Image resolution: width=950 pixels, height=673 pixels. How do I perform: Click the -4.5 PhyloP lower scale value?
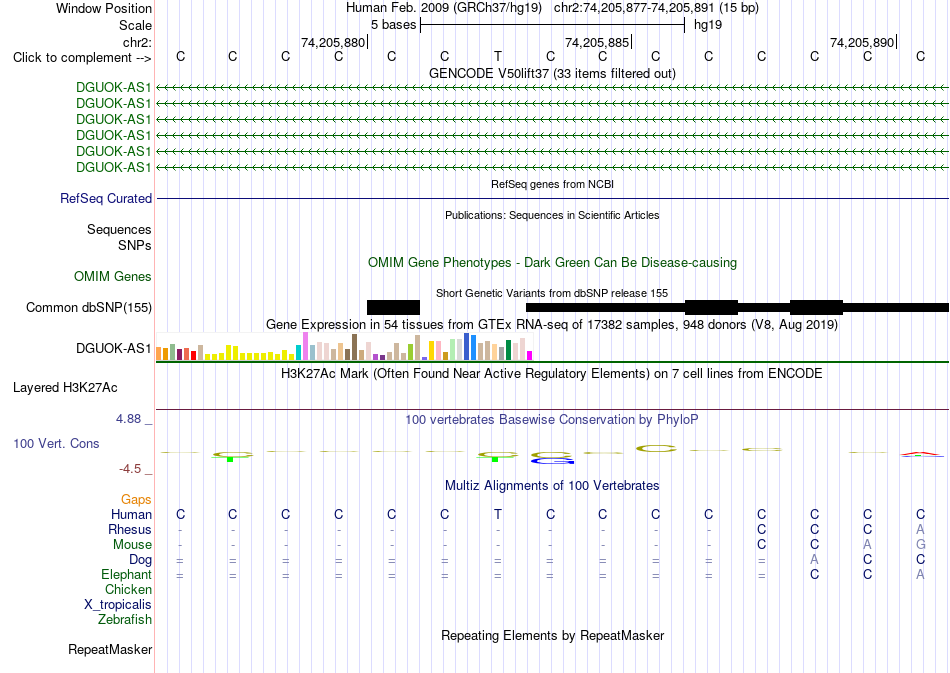click(x=130, y=468)
